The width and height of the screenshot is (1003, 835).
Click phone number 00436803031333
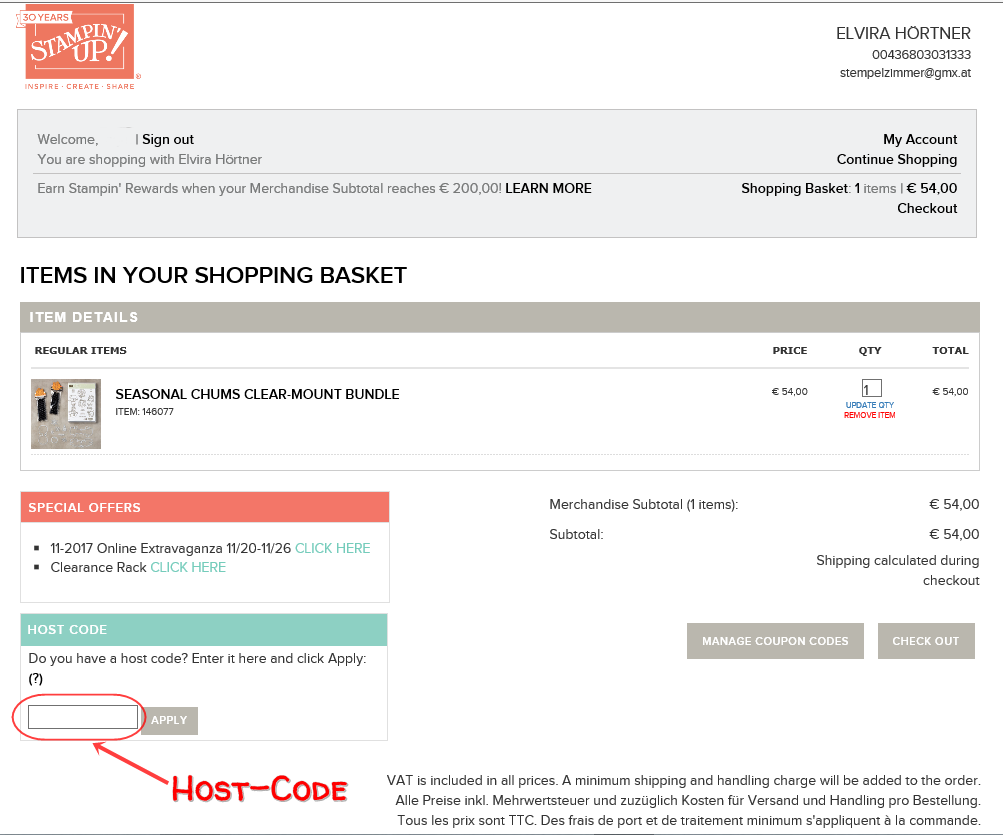921,54
